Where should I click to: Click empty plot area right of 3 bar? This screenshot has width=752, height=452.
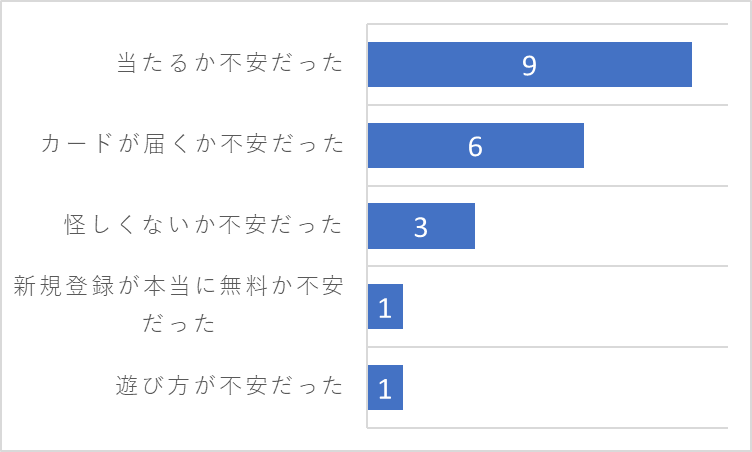click(x=601, y=226)
